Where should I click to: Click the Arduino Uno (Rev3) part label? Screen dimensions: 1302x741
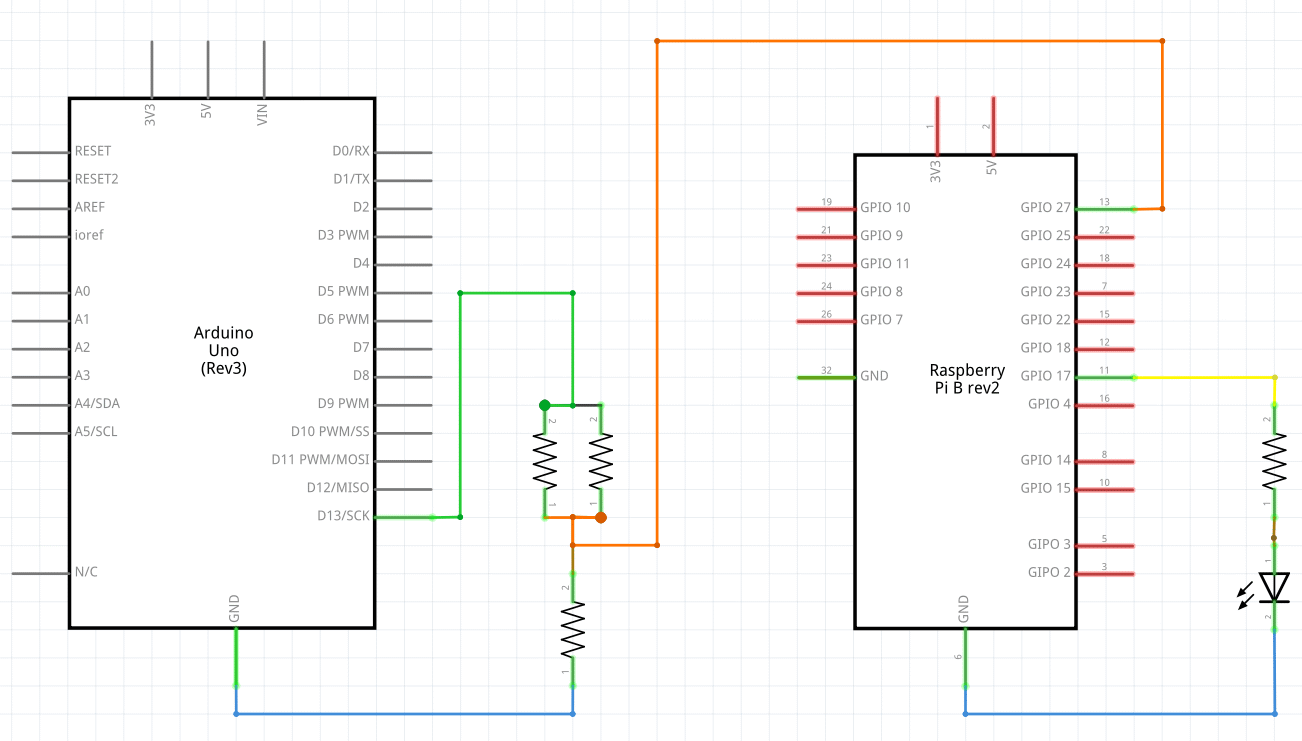tap(223, 350)
